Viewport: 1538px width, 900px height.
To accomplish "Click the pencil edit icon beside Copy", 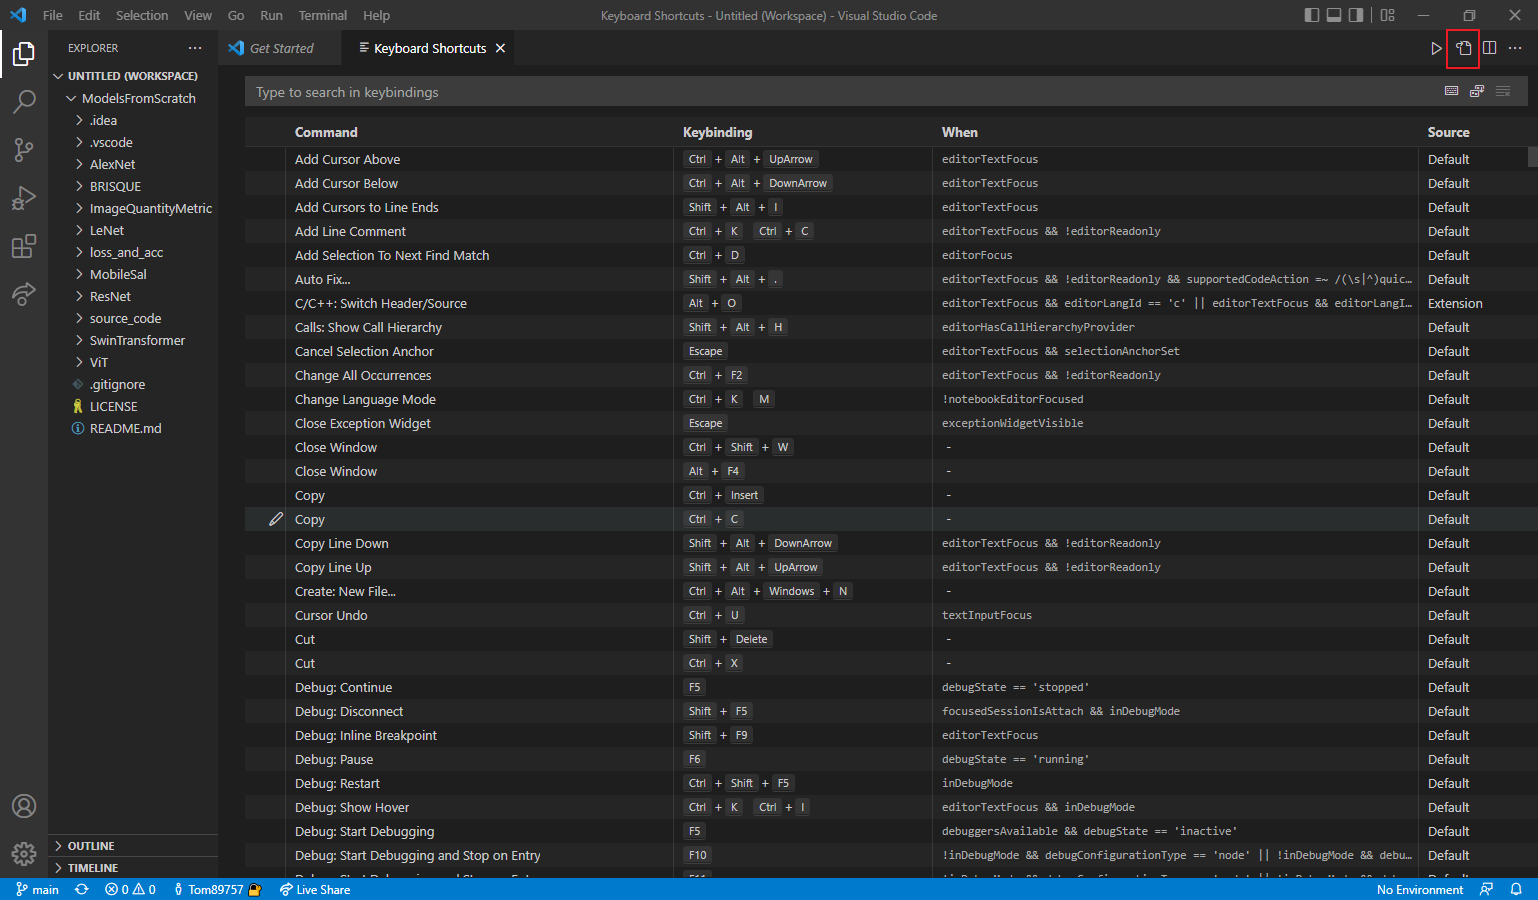I will tap(276, 519).
